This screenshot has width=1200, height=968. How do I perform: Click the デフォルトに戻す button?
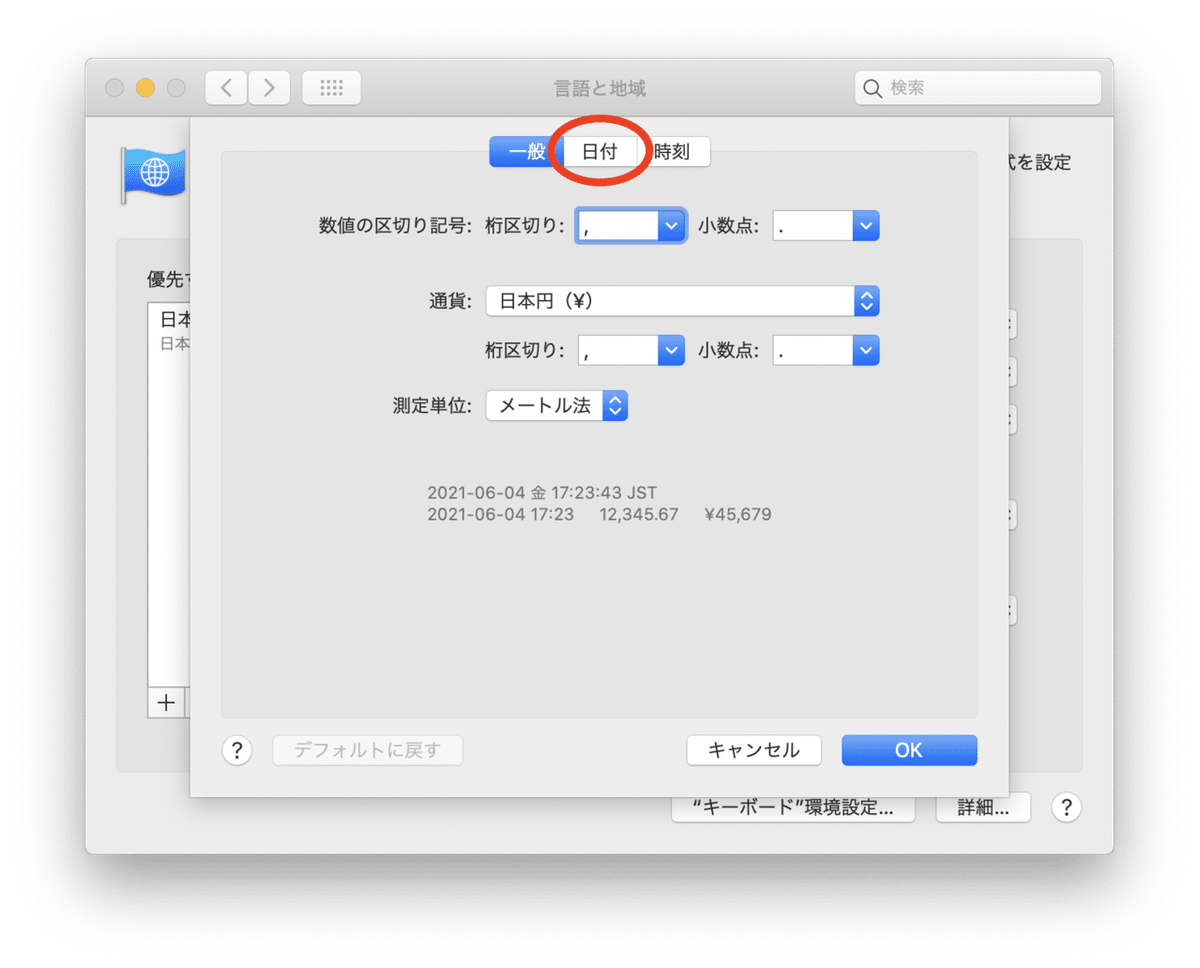click(x=367, y=750)
